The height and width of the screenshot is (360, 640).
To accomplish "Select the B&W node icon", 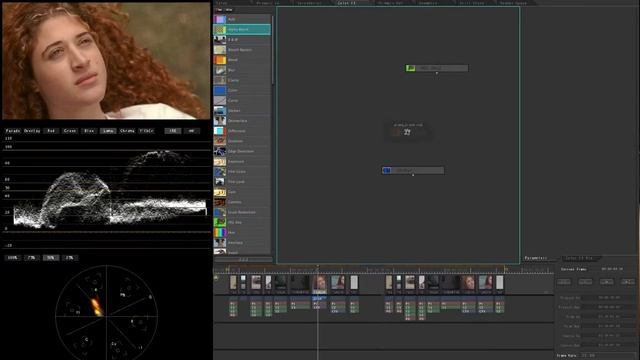I will coord(220,40).
